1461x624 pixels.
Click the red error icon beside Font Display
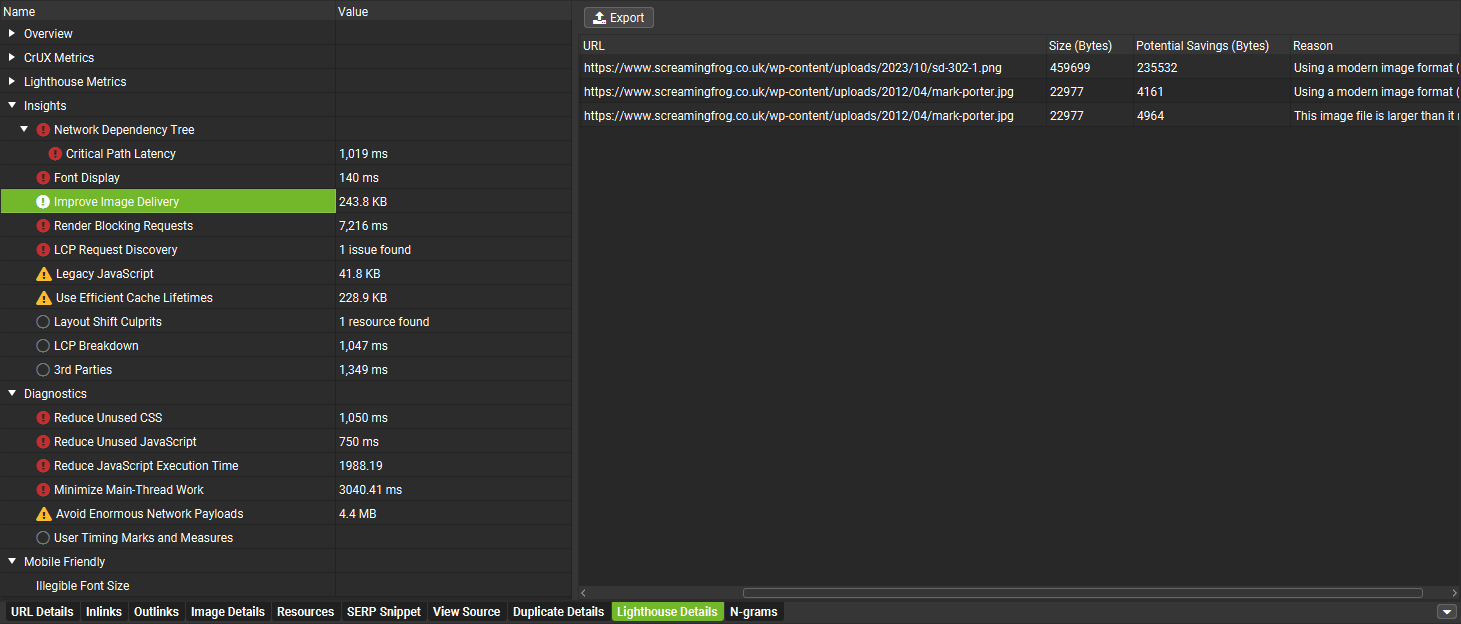(43, 178)
